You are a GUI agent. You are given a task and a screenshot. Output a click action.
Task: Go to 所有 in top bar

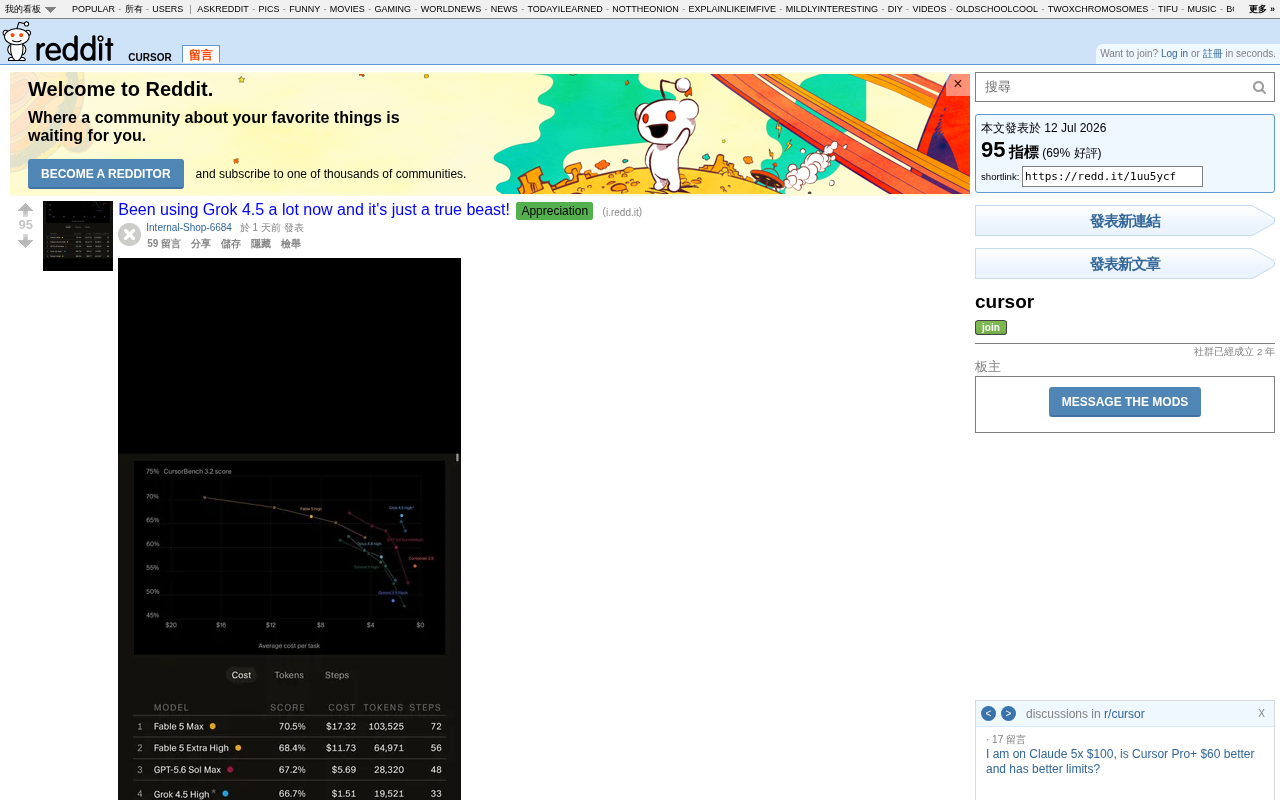click(x=134, y=9)
